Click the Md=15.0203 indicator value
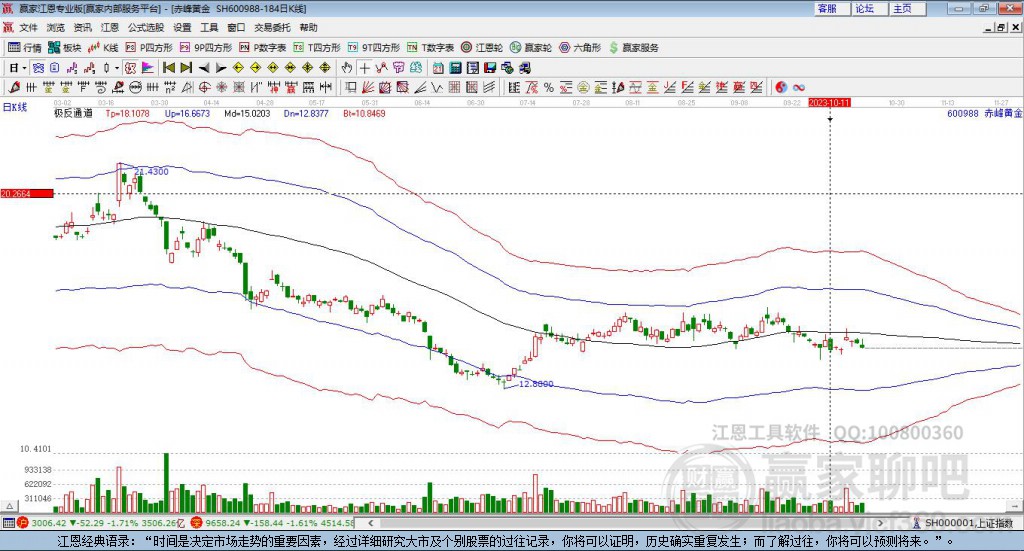 click(x=247, y=114)
